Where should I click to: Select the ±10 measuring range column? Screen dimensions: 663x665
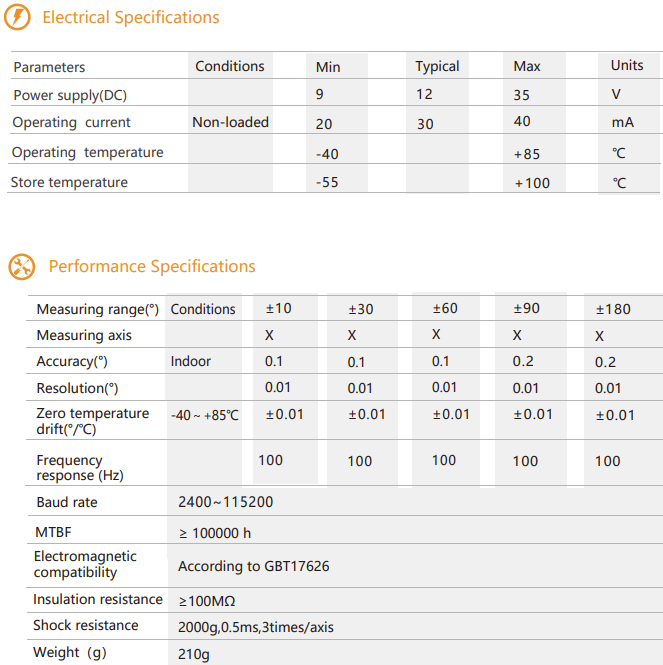click(279, 308)
